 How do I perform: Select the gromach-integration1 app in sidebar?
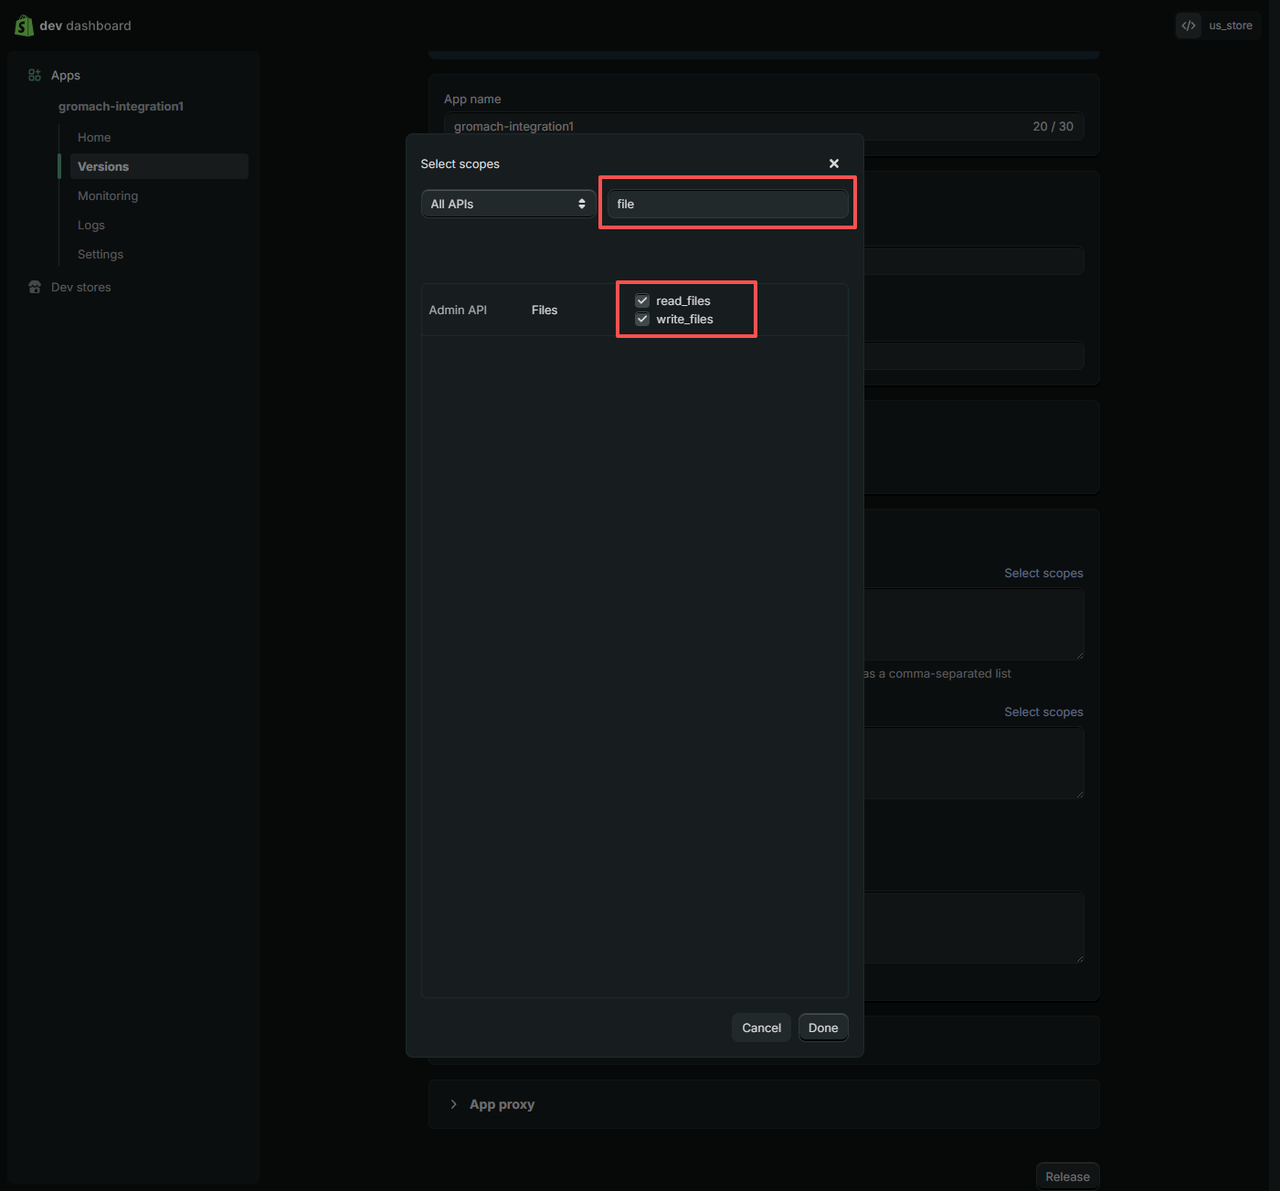pos(121,106)
